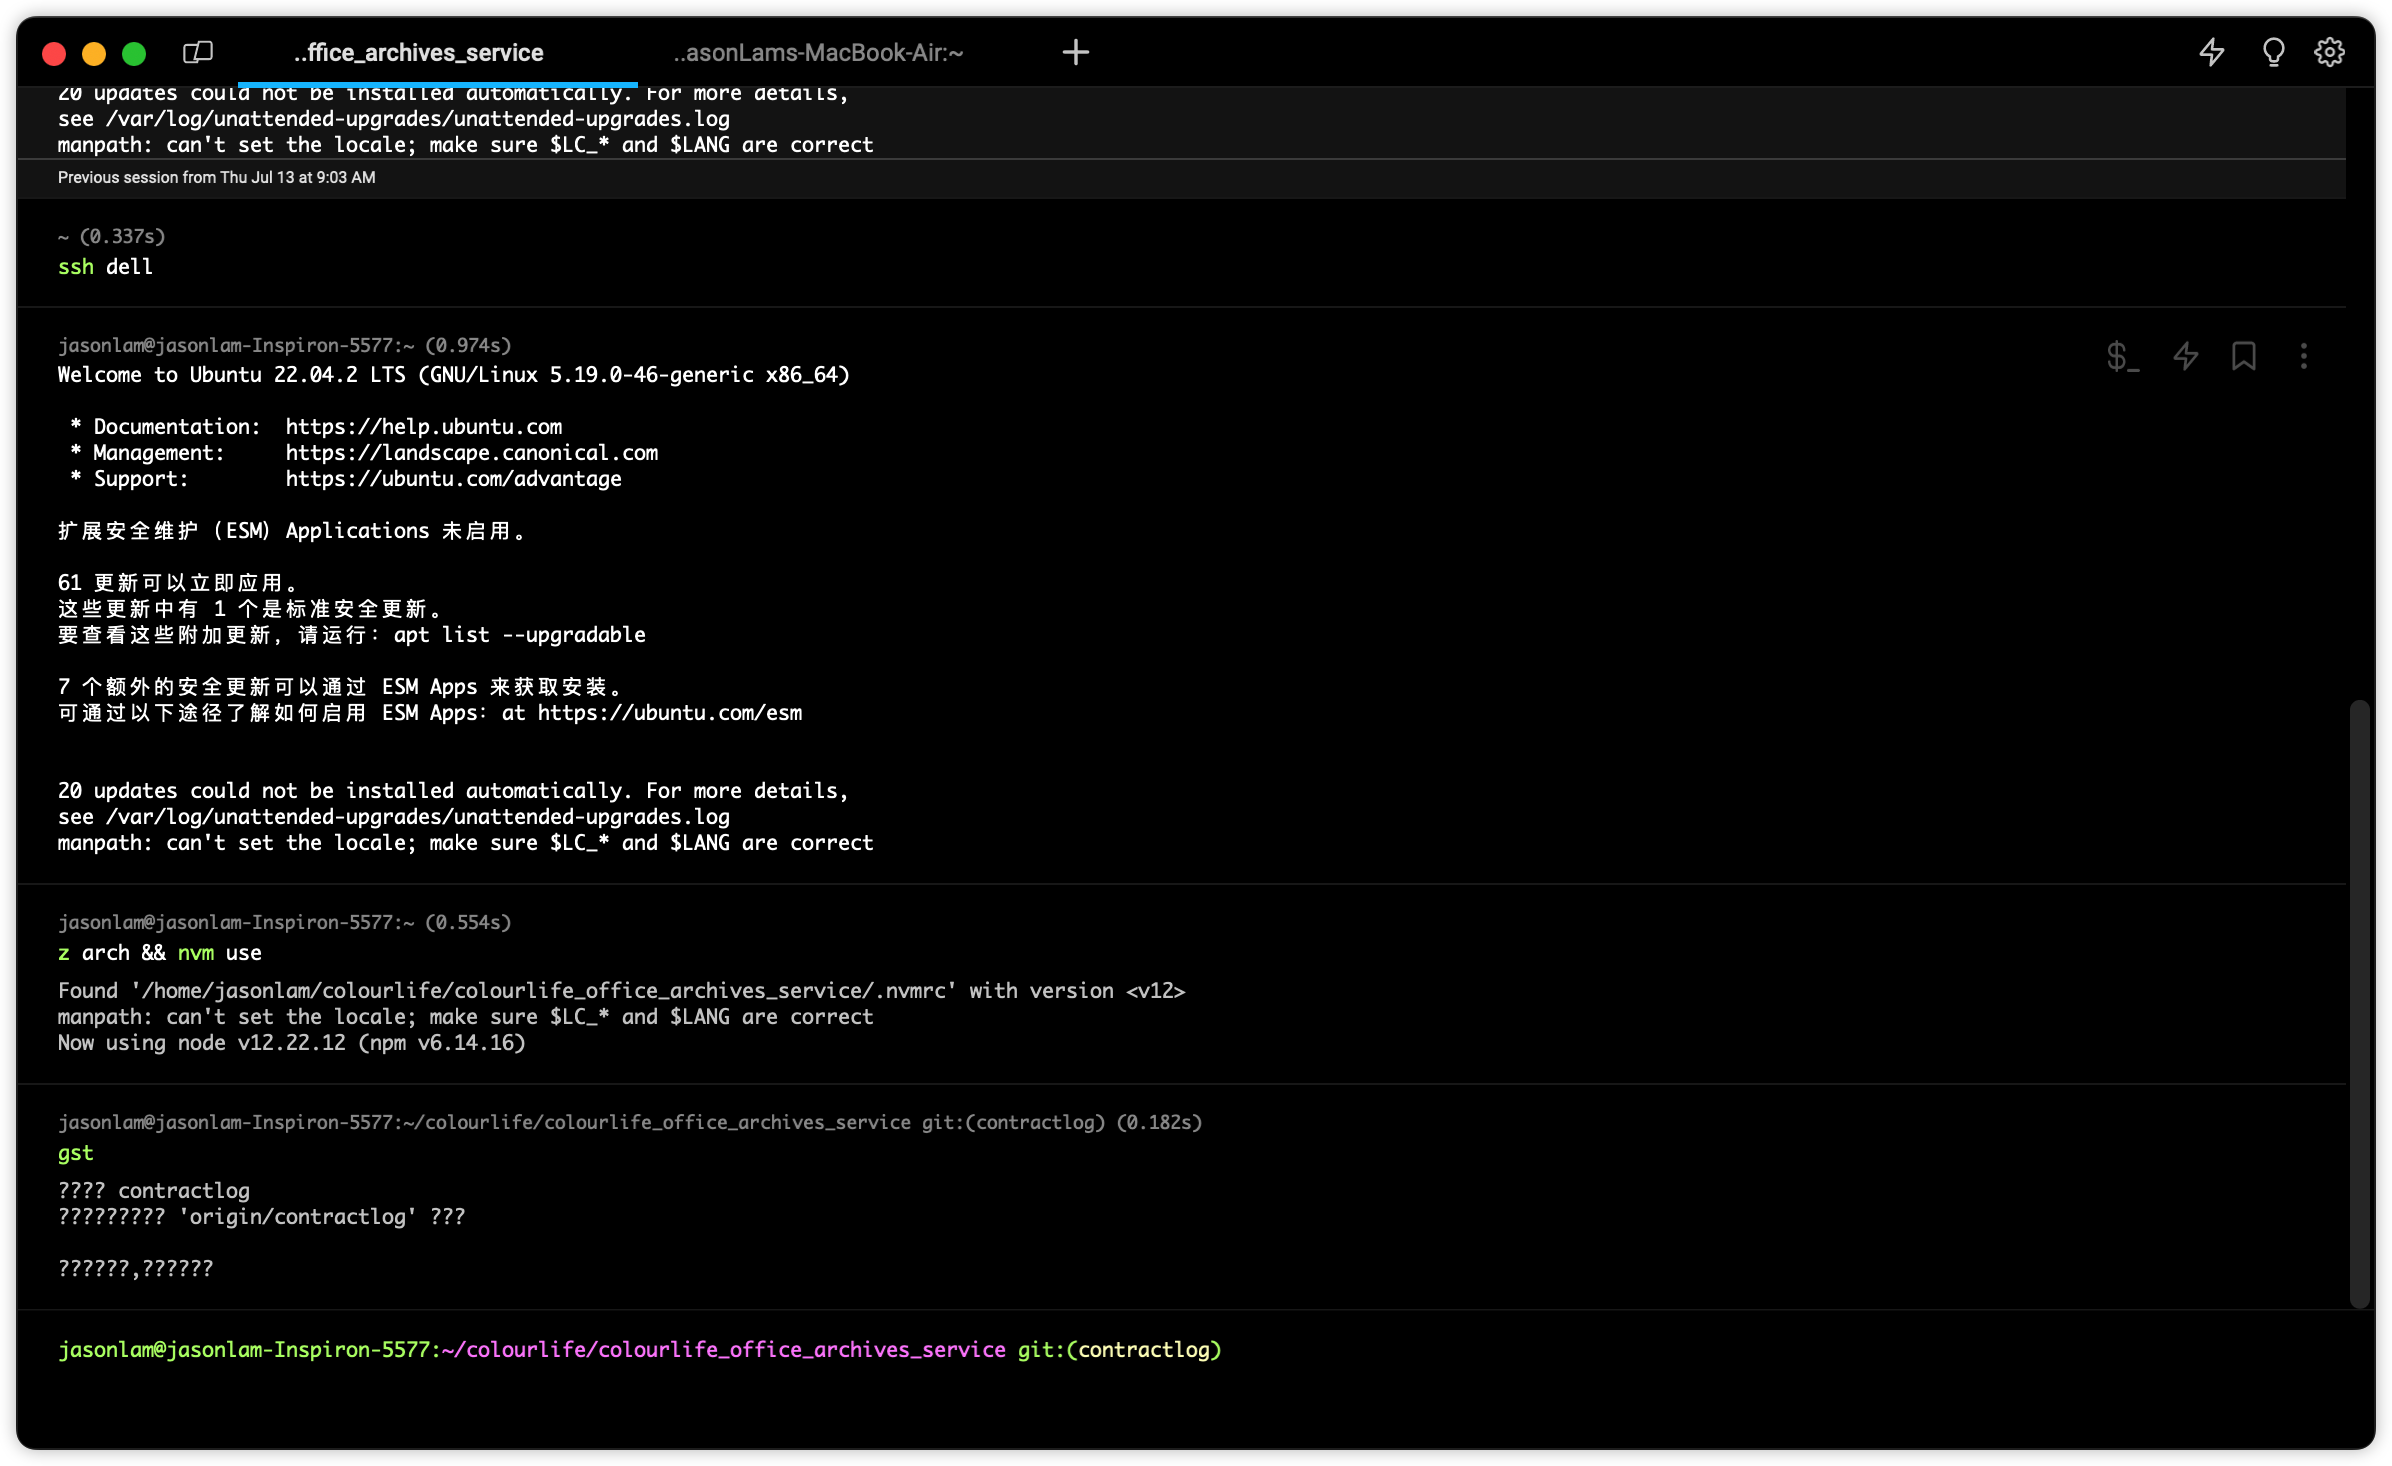Expand more actions for the gst block

pyautogui.click(x=2304, y=357)
